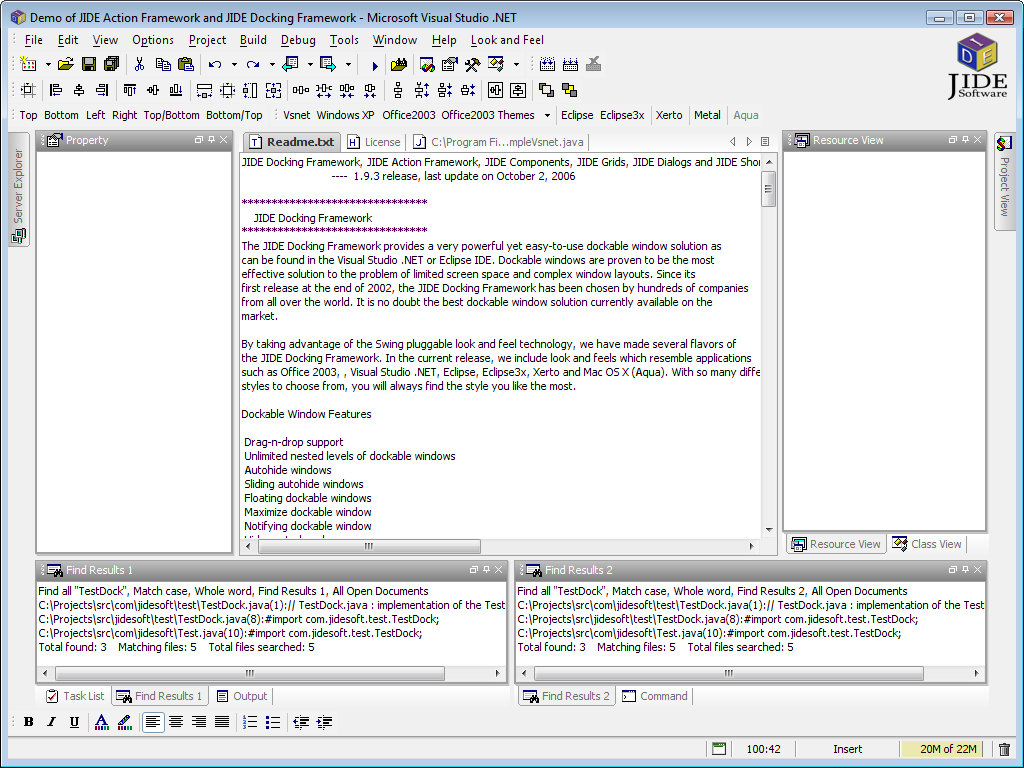Select left text alignment
This screenshot has height=768, width=1024.
153,722
